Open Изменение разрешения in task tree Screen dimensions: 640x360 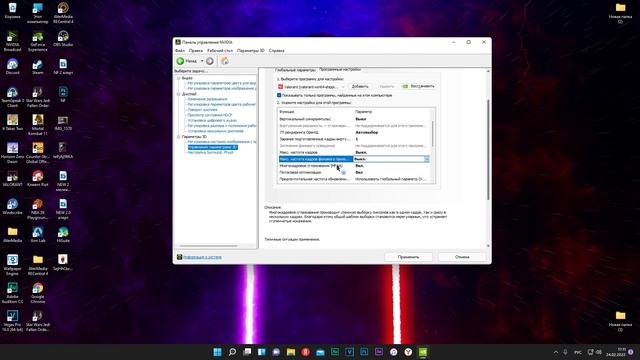point(207,99)
